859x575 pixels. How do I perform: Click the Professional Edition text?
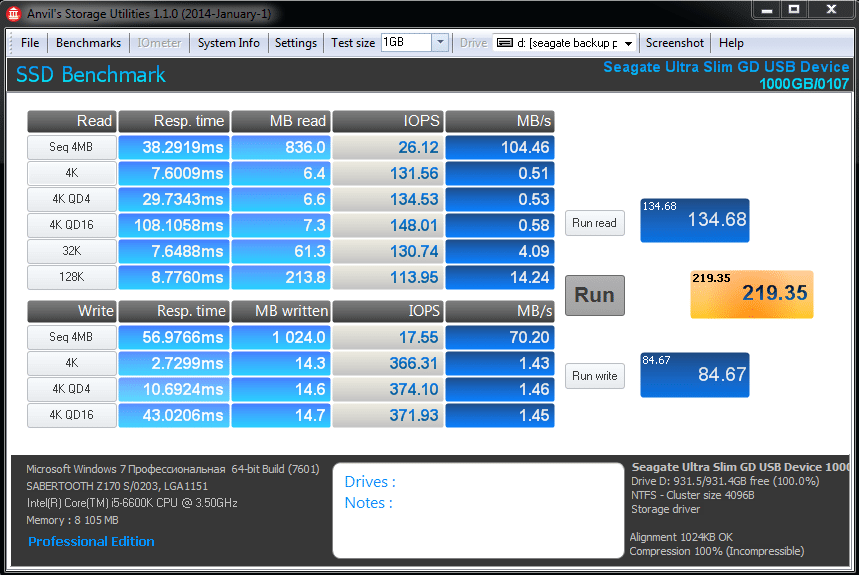coord(91,542)
